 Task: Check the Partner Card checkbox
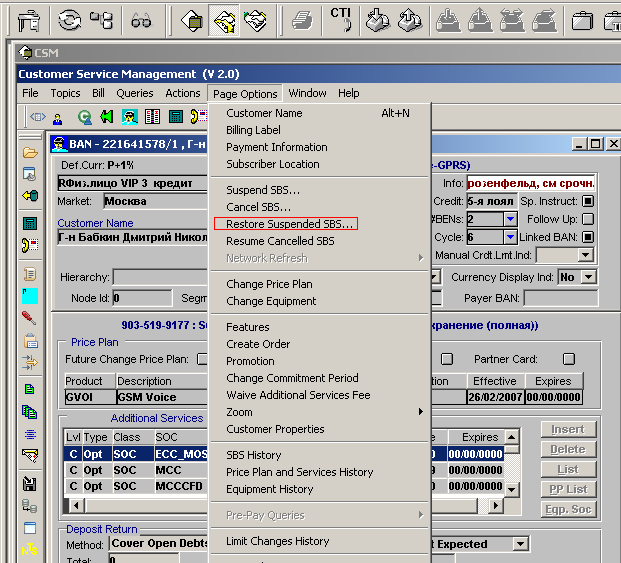click(568, 359)
